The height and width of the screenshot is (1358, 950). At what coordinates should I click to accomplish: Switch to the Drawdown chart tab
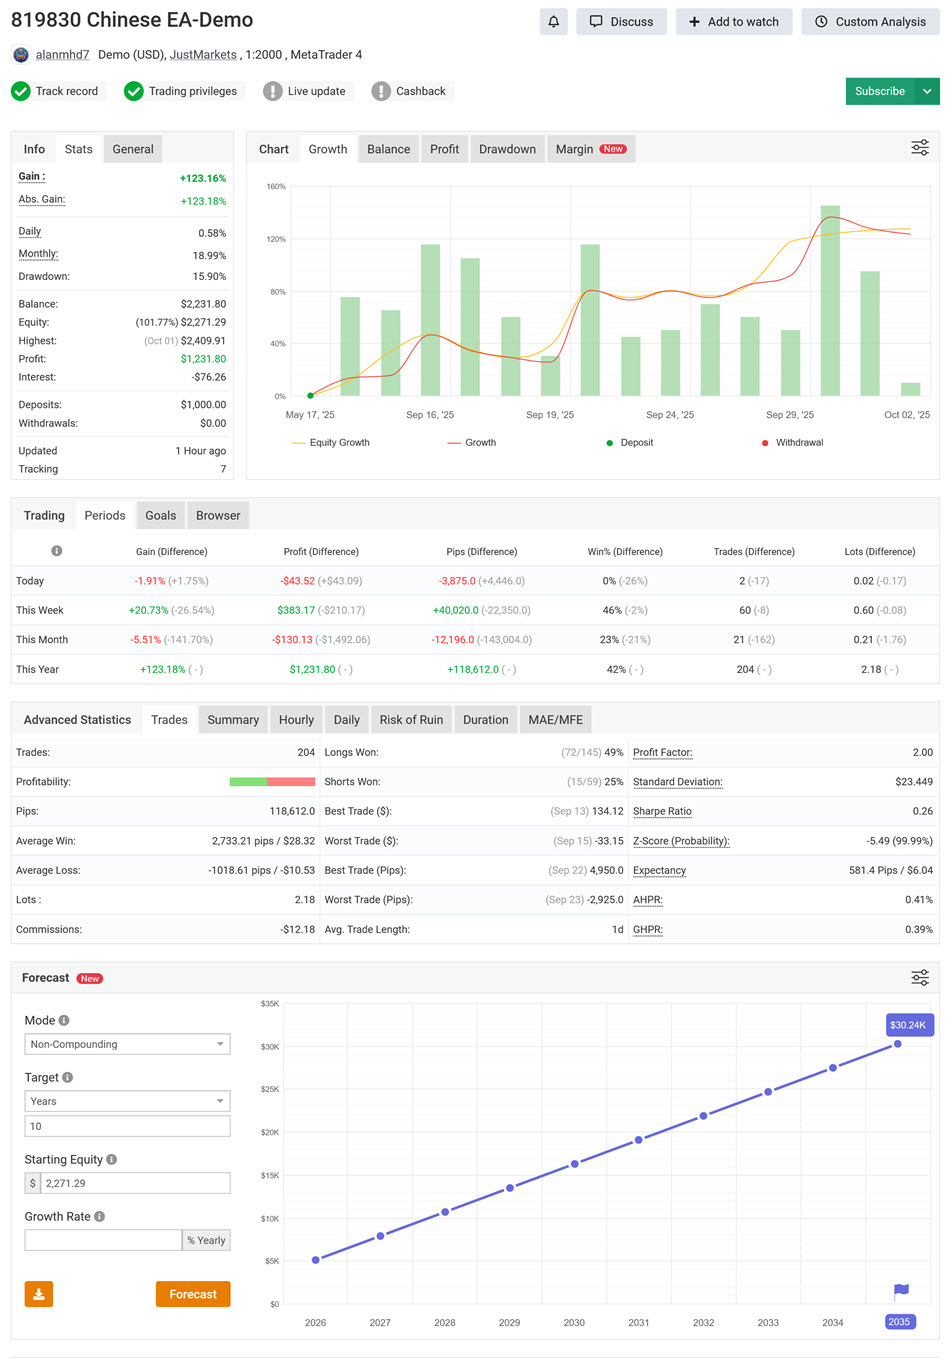click(507, 149)
